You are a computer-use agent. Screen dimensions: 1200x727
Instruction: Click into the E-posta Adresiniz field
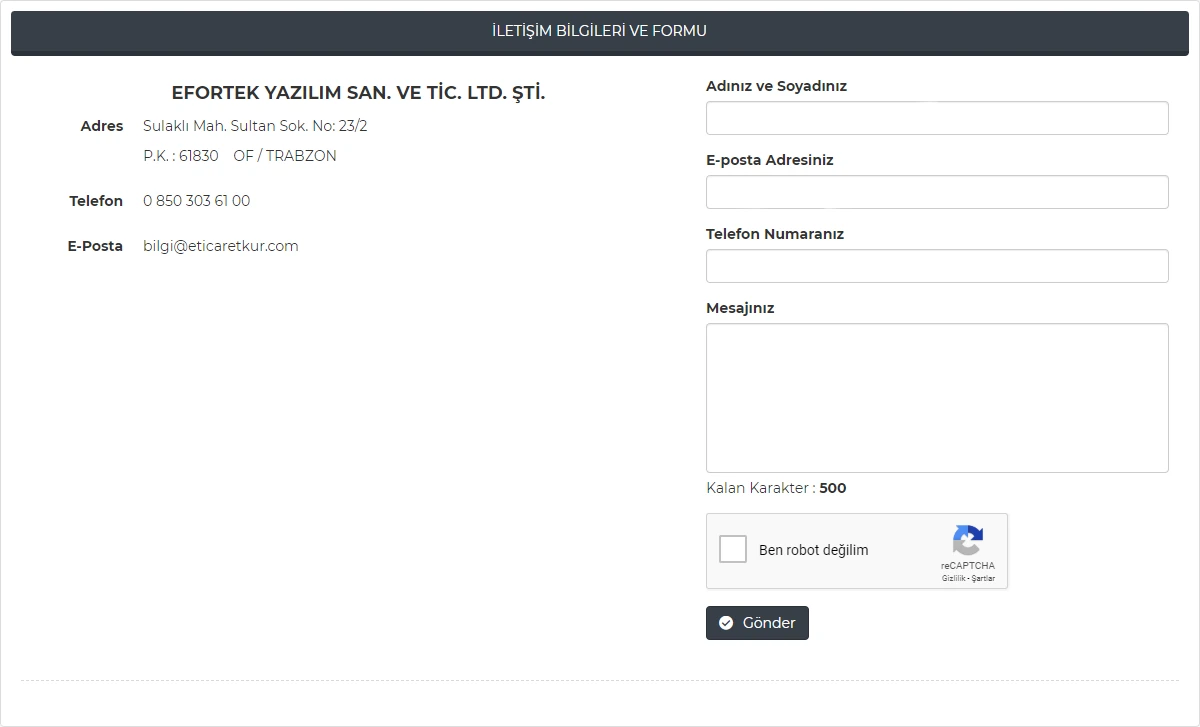(x=937, y=192)
